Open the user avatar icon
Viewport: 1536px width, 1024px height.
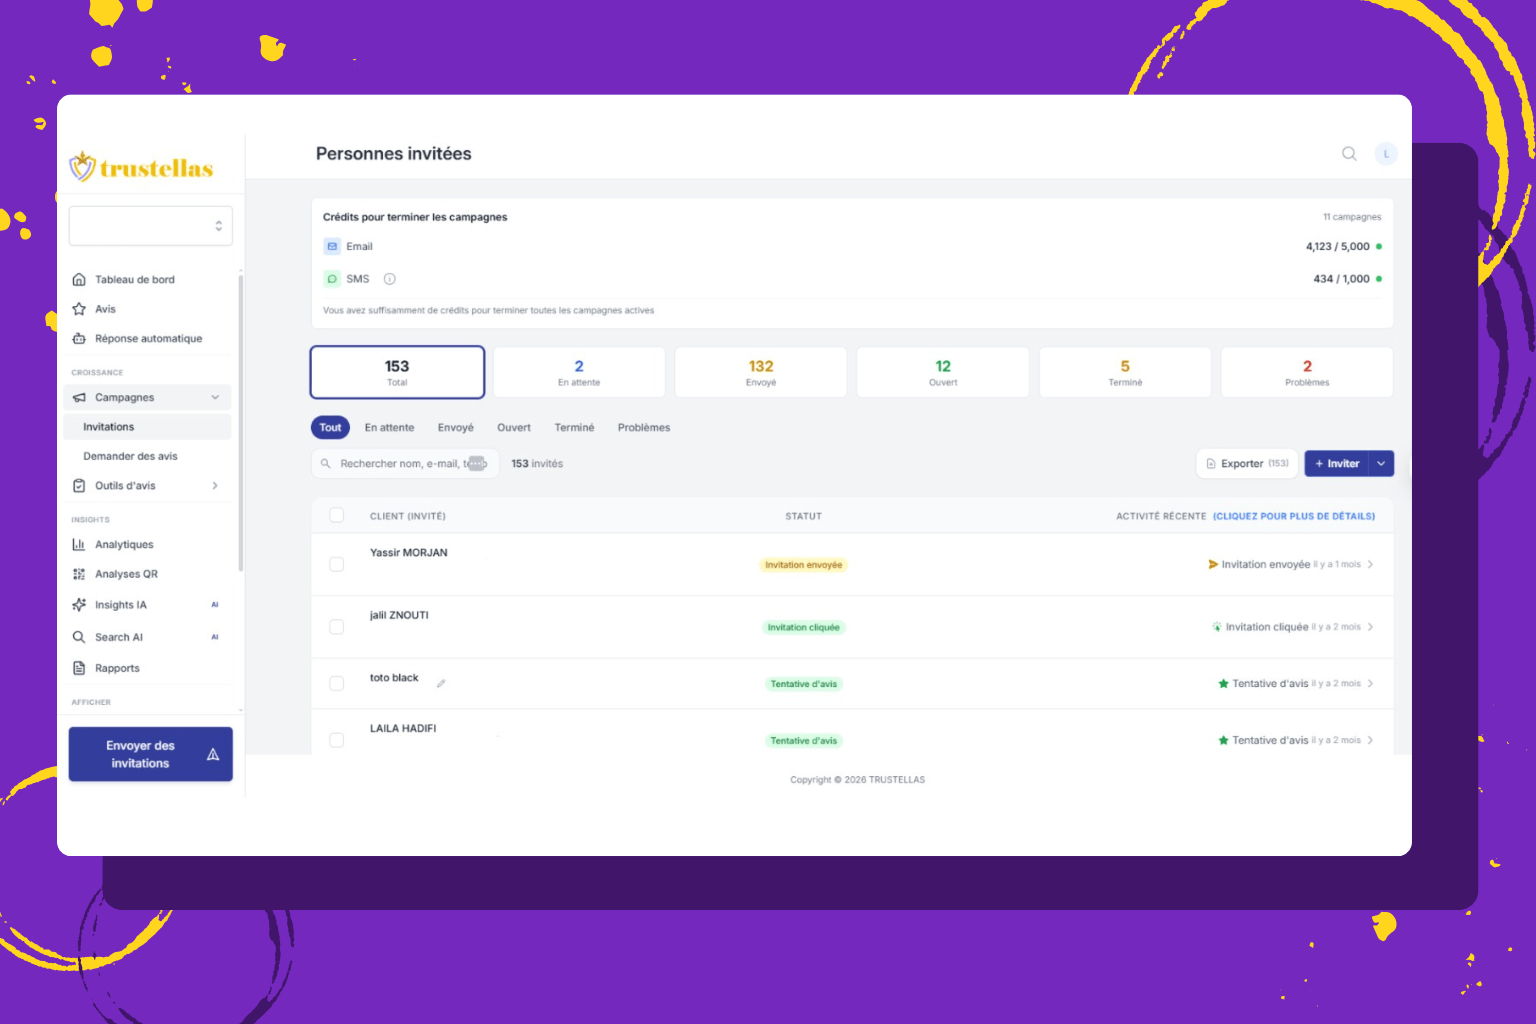(x=1385, y=154)
